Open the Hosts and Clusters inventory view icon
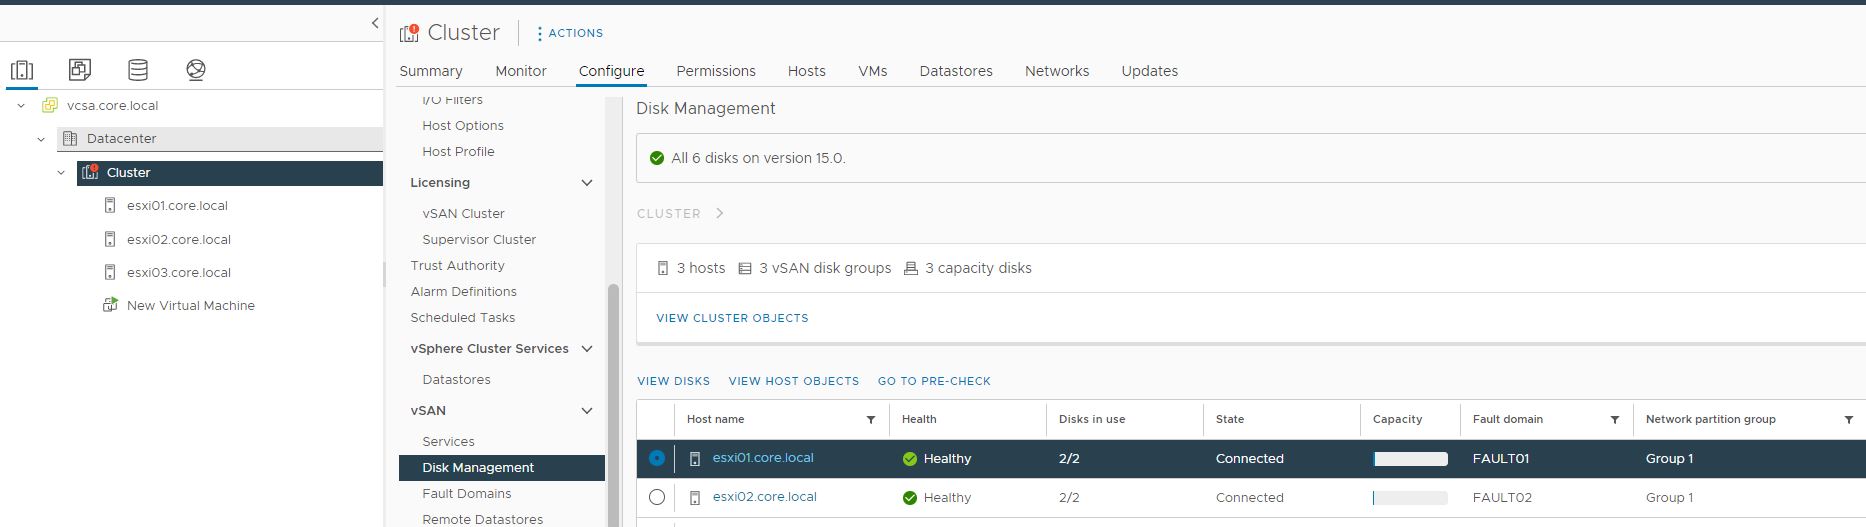 click(22, 70)
